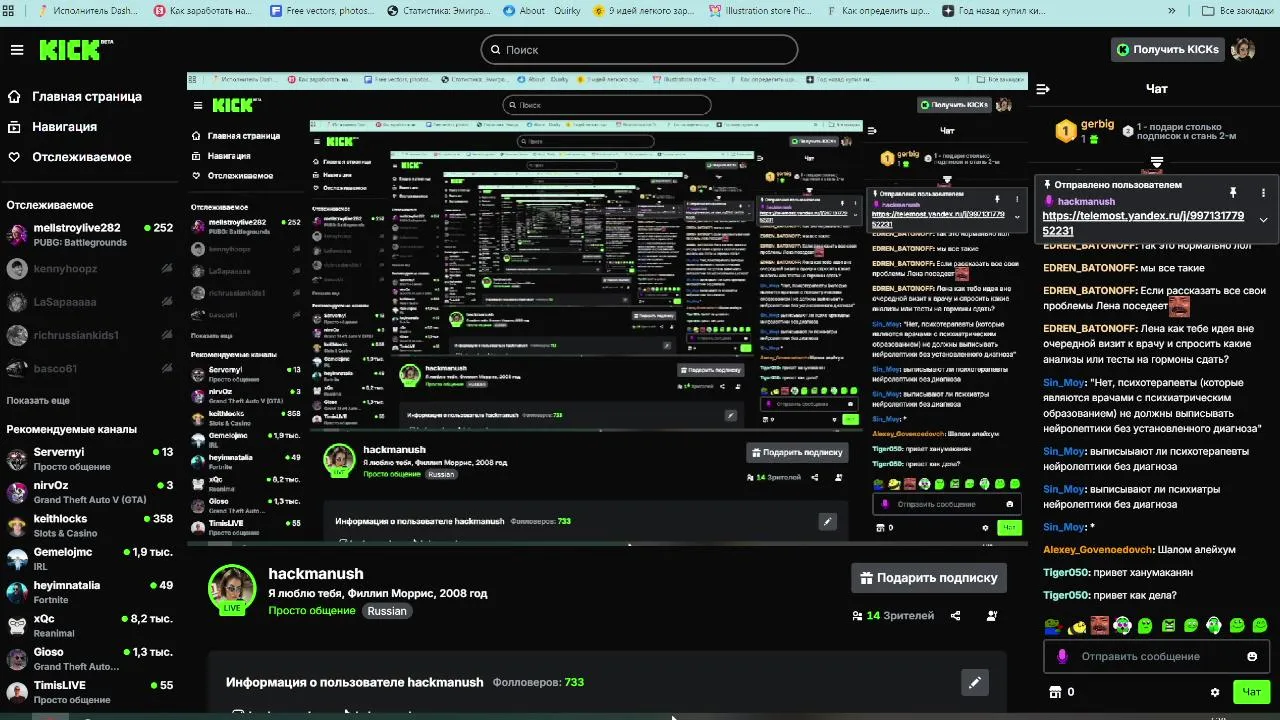Open the chat settings gear icon
The height and width of the screenshot is (720, 1280).
coord(1215,692)
